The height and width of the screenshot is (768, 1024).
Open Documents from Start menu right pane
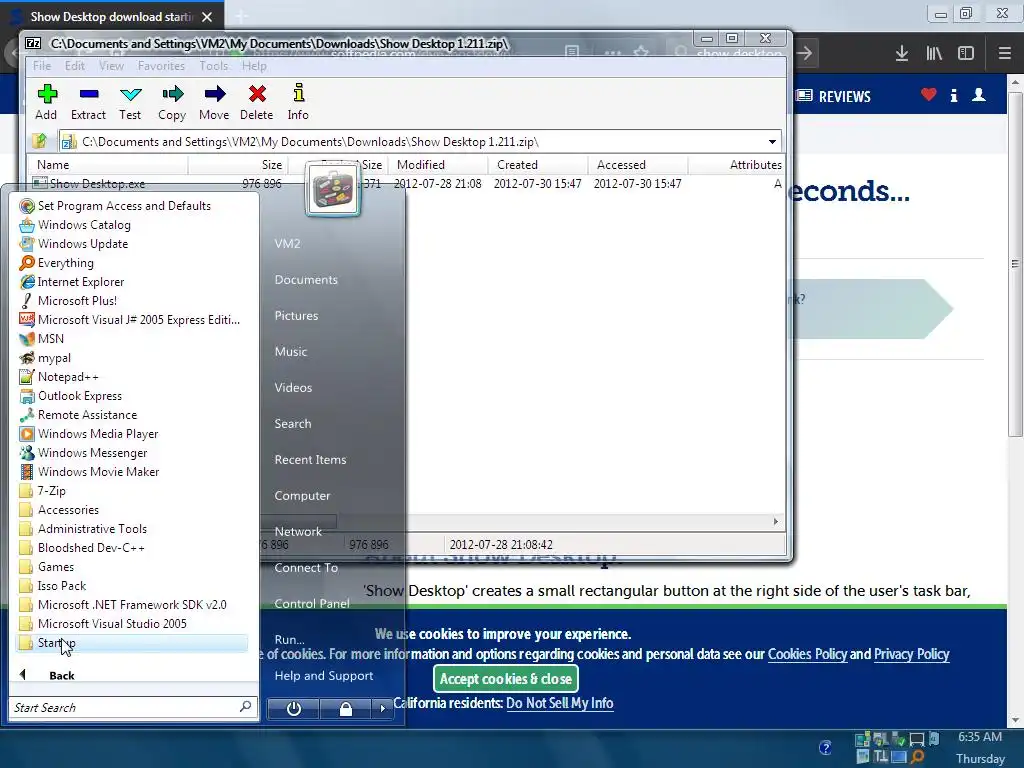pyautogui.click(x=306, y=280)
